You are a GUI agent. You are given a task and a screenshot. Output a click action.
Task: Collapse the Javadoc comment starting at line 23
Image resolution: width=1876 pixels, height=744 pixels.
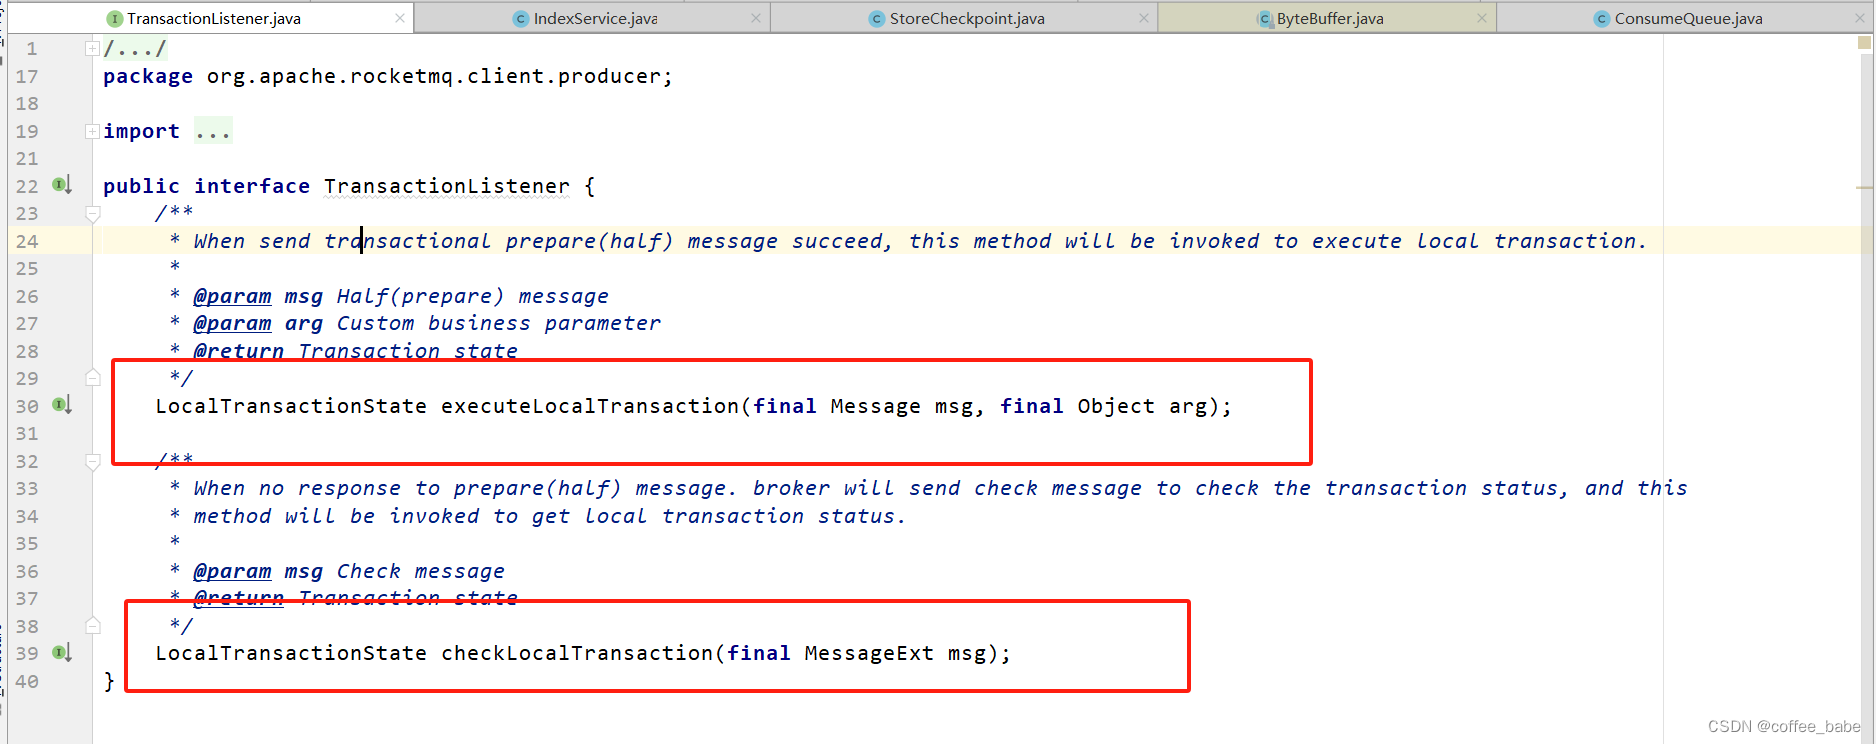[x=93, y=214]
